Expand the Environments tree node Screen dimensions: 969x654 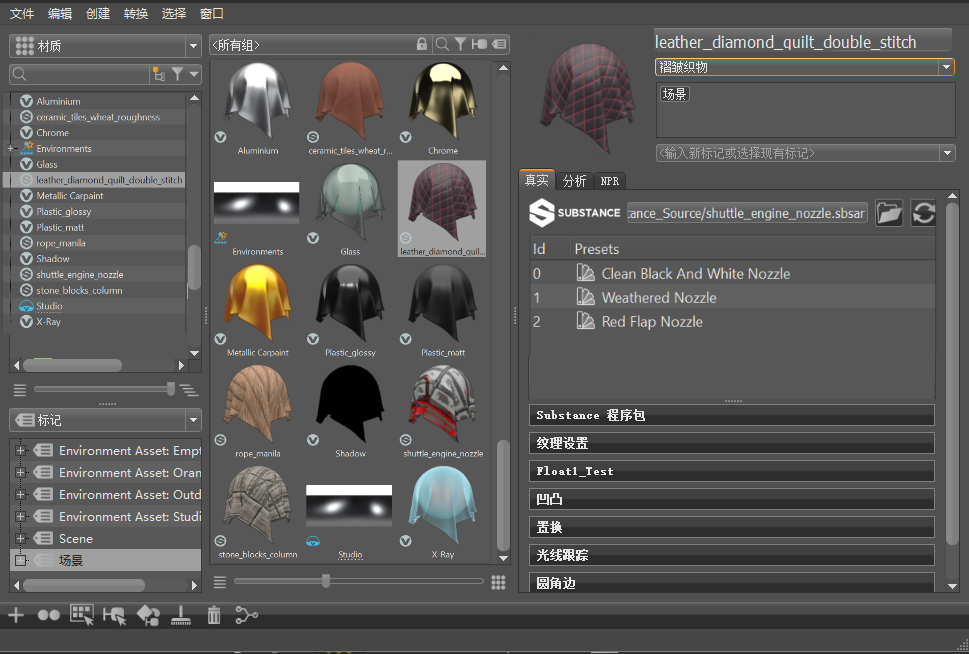click(11, 148)
